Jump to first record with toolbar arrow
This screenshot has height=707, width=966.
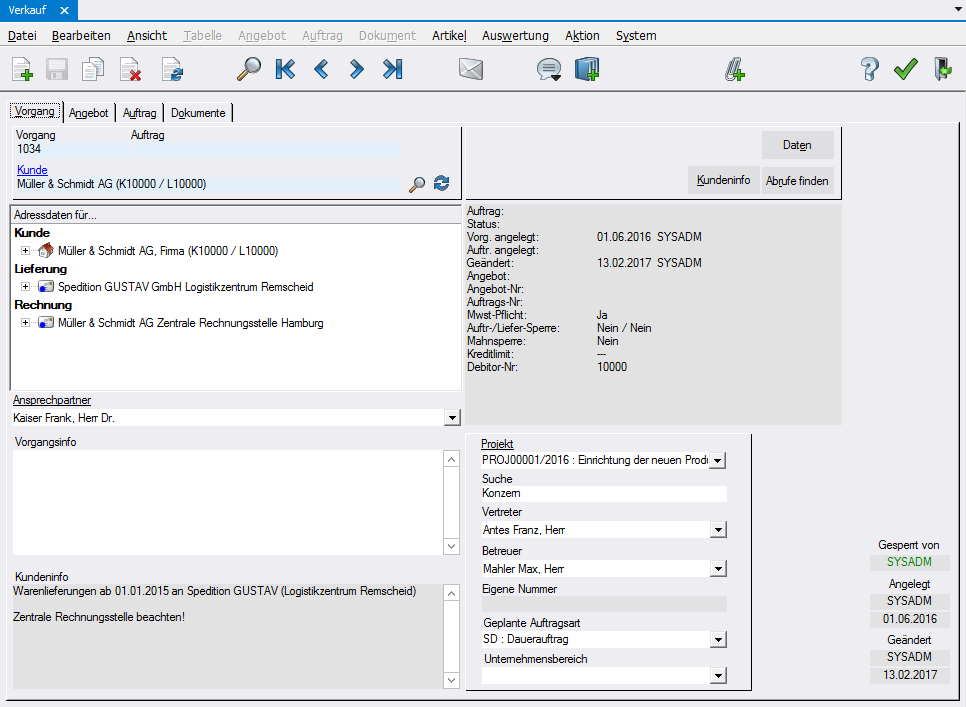tap(285, 69)
